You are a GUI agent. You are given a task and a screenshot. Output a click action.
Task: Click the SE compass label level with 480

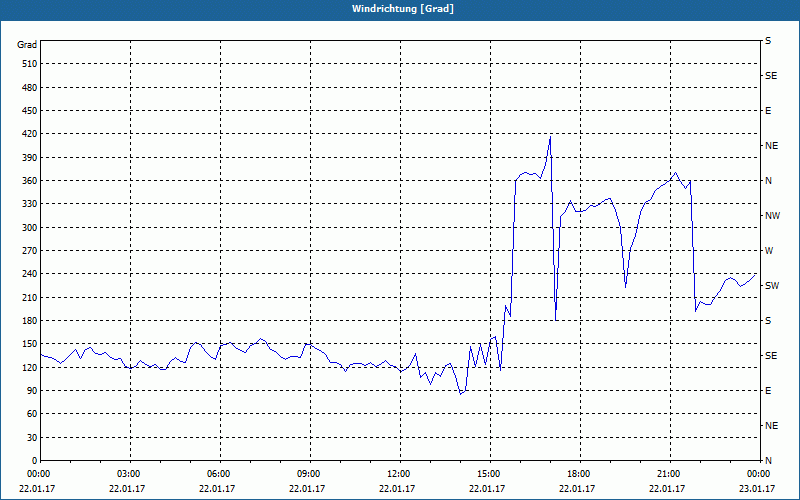click(x=771, y=76)
